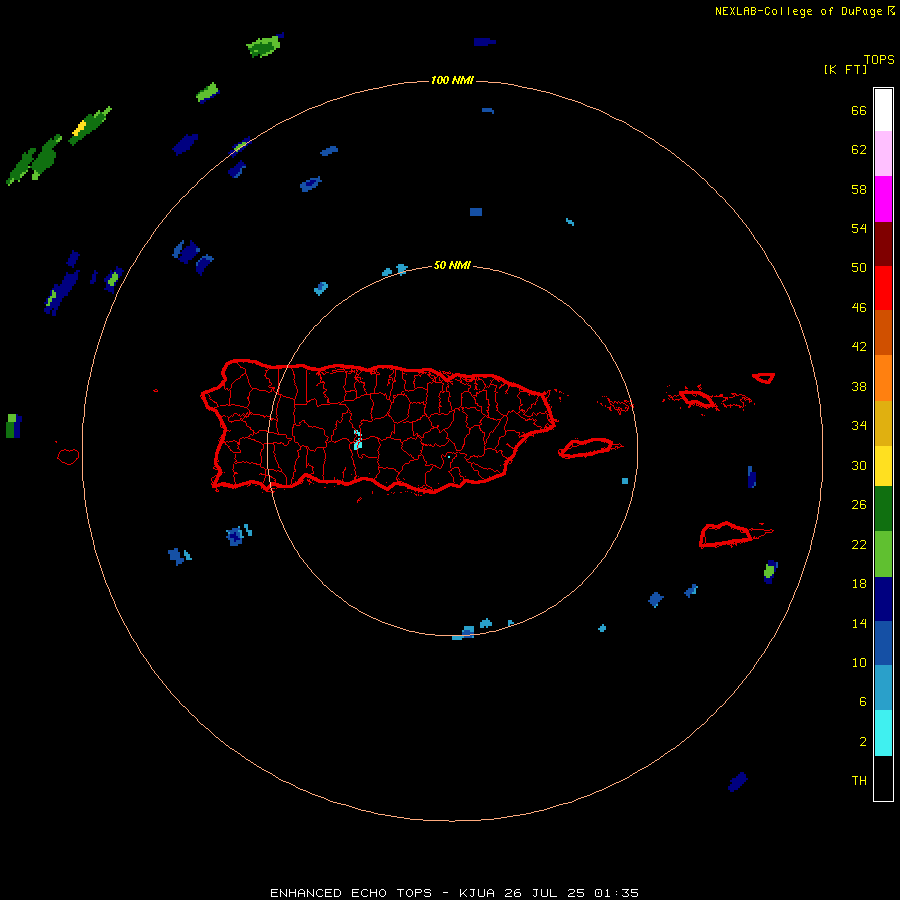Click the 22 value on the tops scale
The width and height of the screenshot is (900, 900).
(x=859, y=544)
